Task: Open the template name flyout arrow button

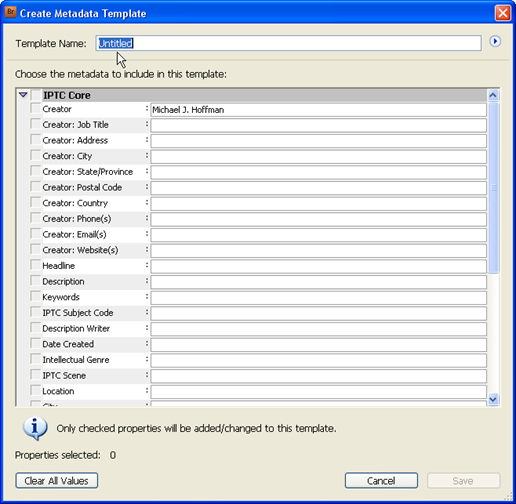Action: [x=495, y=41]
